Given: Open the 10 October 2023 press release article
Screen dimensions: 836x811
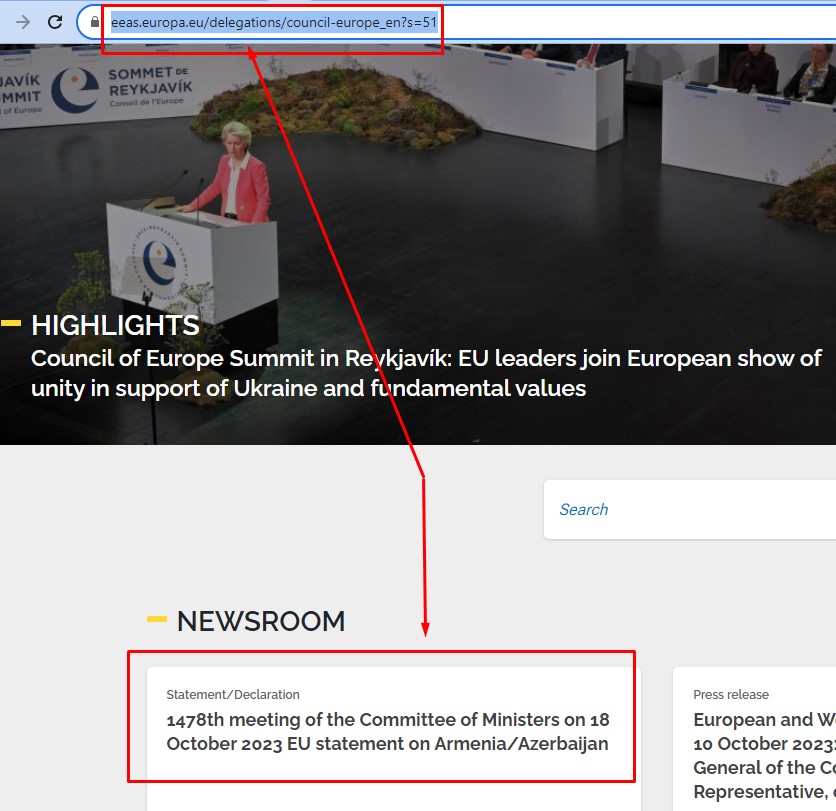Looking at the screenshot, I should pyautogui.click(x=764, y=755).
